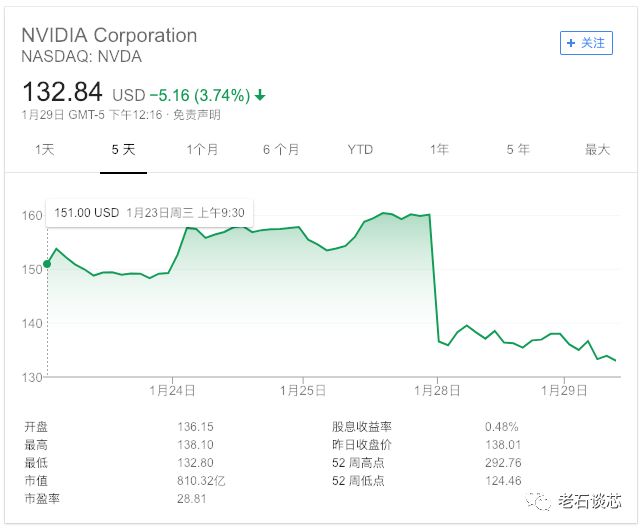Image resolution: width=642 pixels, height=529 pixels.
Task: Switch to the 1个月 range tab
Action: (x=202, y=149)
